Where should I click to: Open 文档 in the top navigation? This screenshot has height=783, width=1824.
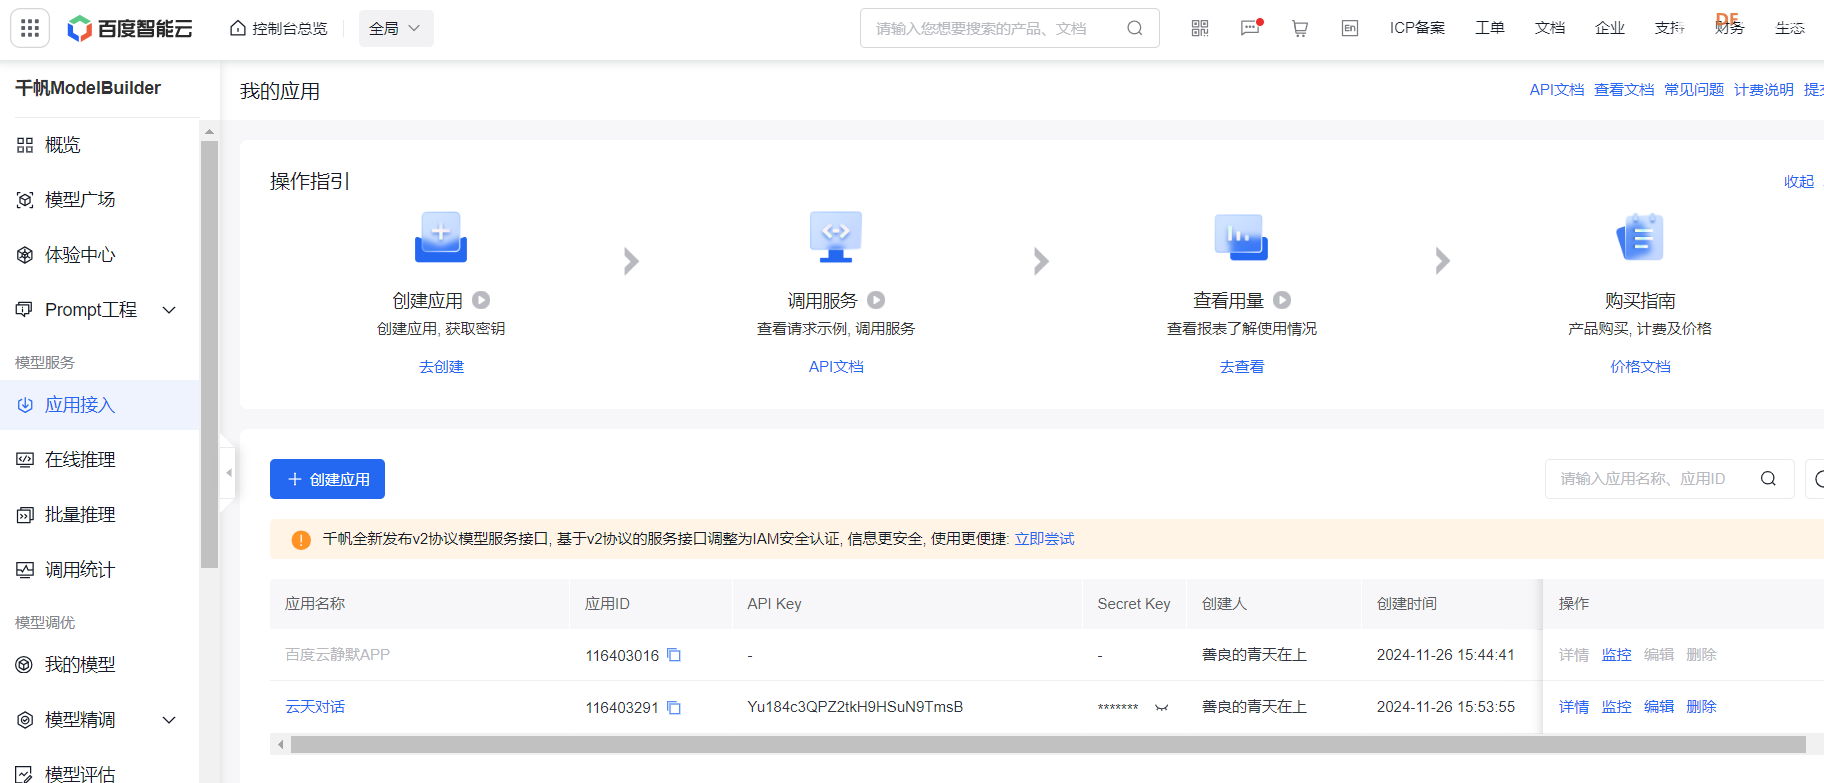point(1550,28)
